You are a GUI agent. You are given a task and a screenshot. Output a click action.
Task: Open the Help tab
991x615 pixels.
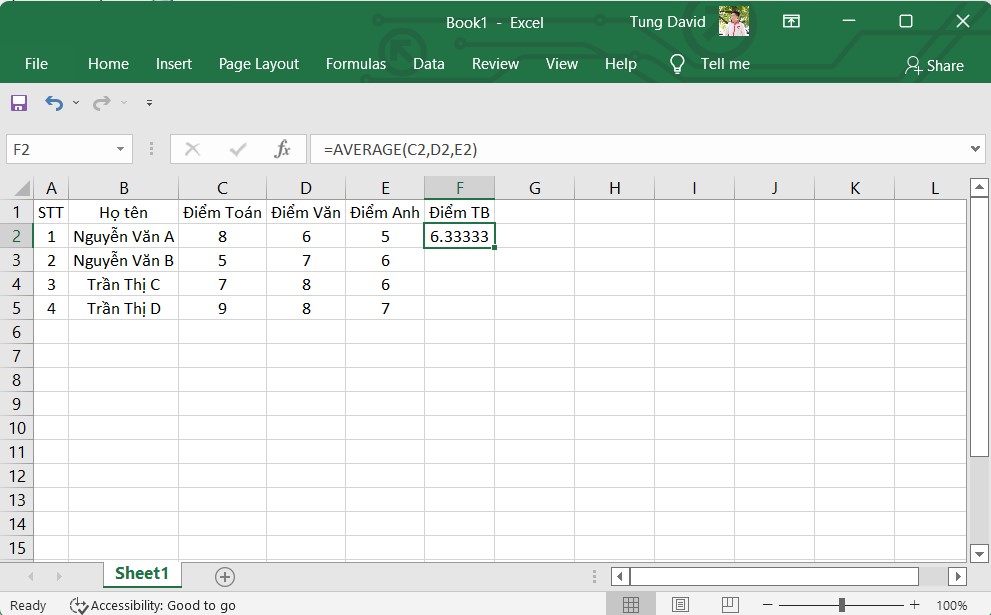point(621,64)
